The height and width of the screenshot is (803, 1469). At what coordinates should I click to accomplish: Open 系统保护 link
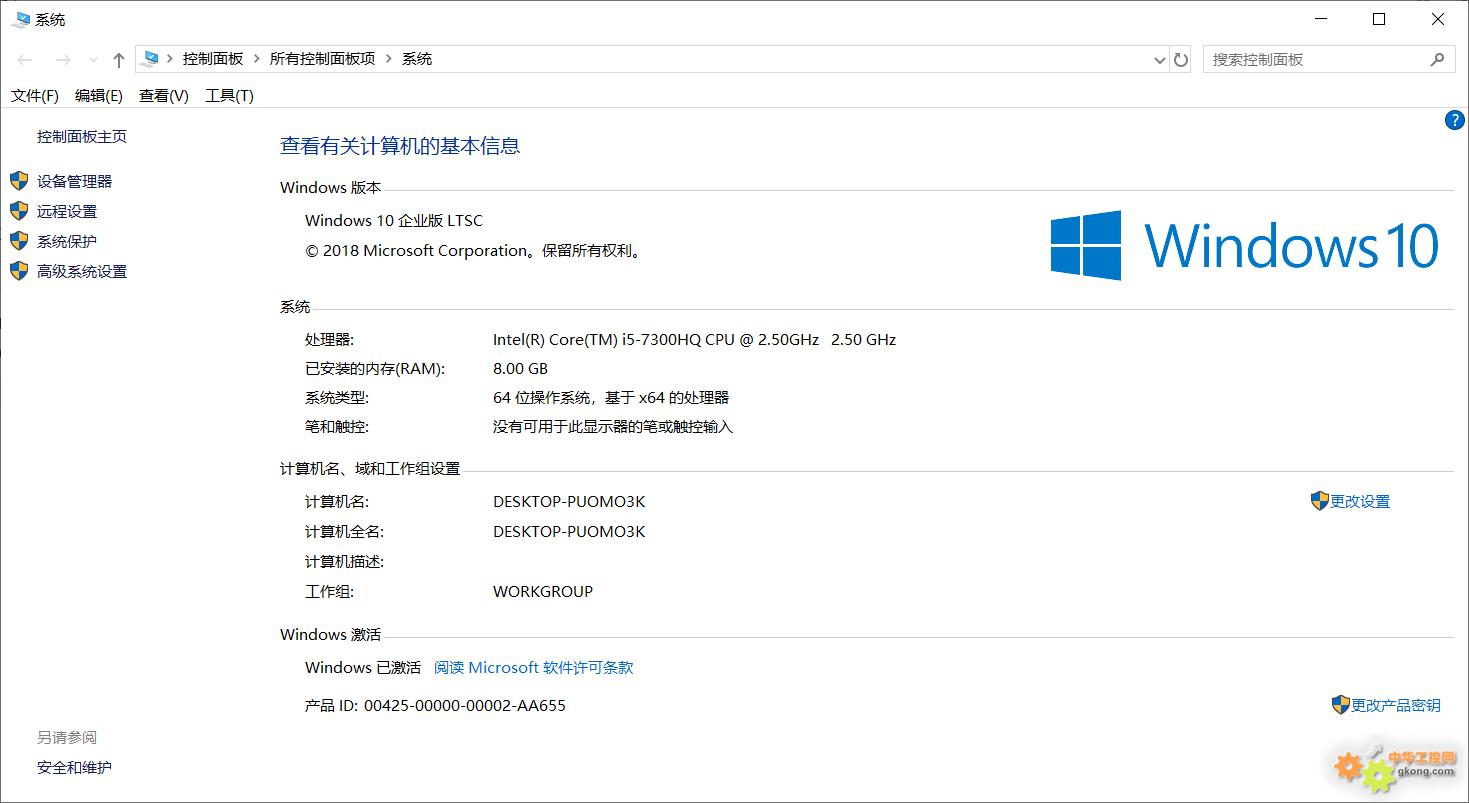pyautogui.click(x=67, y=242)
